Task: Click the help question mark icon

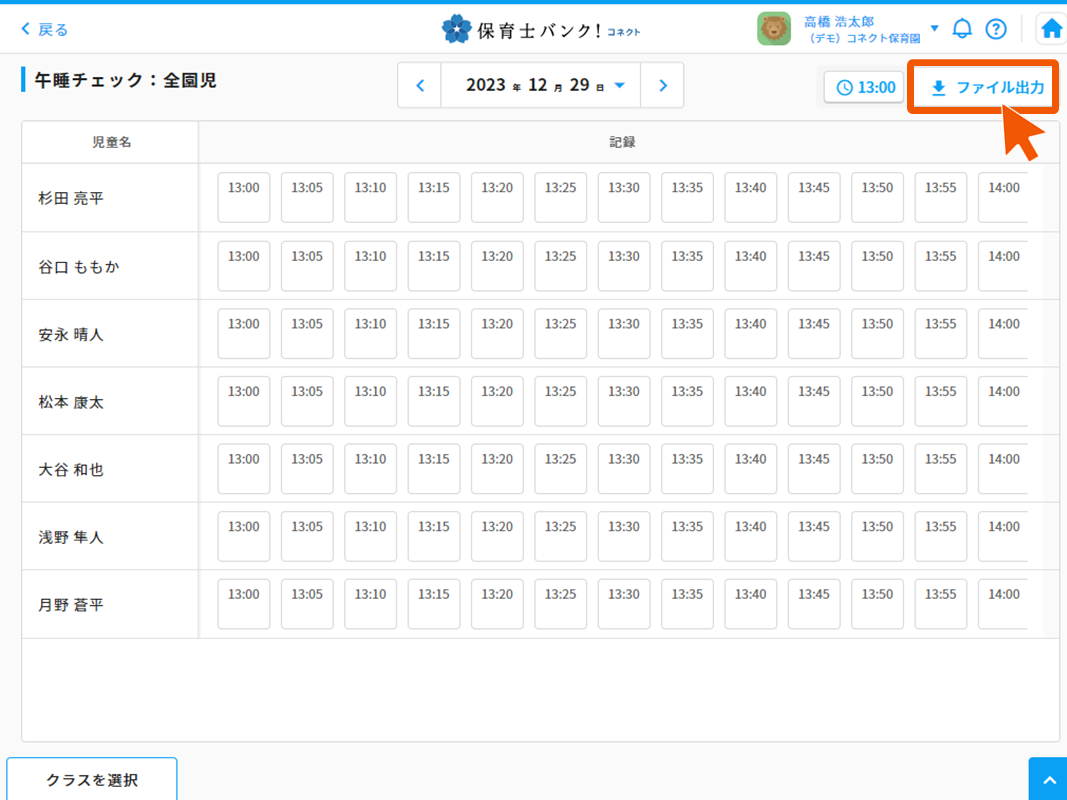Action: pos(996,29)
